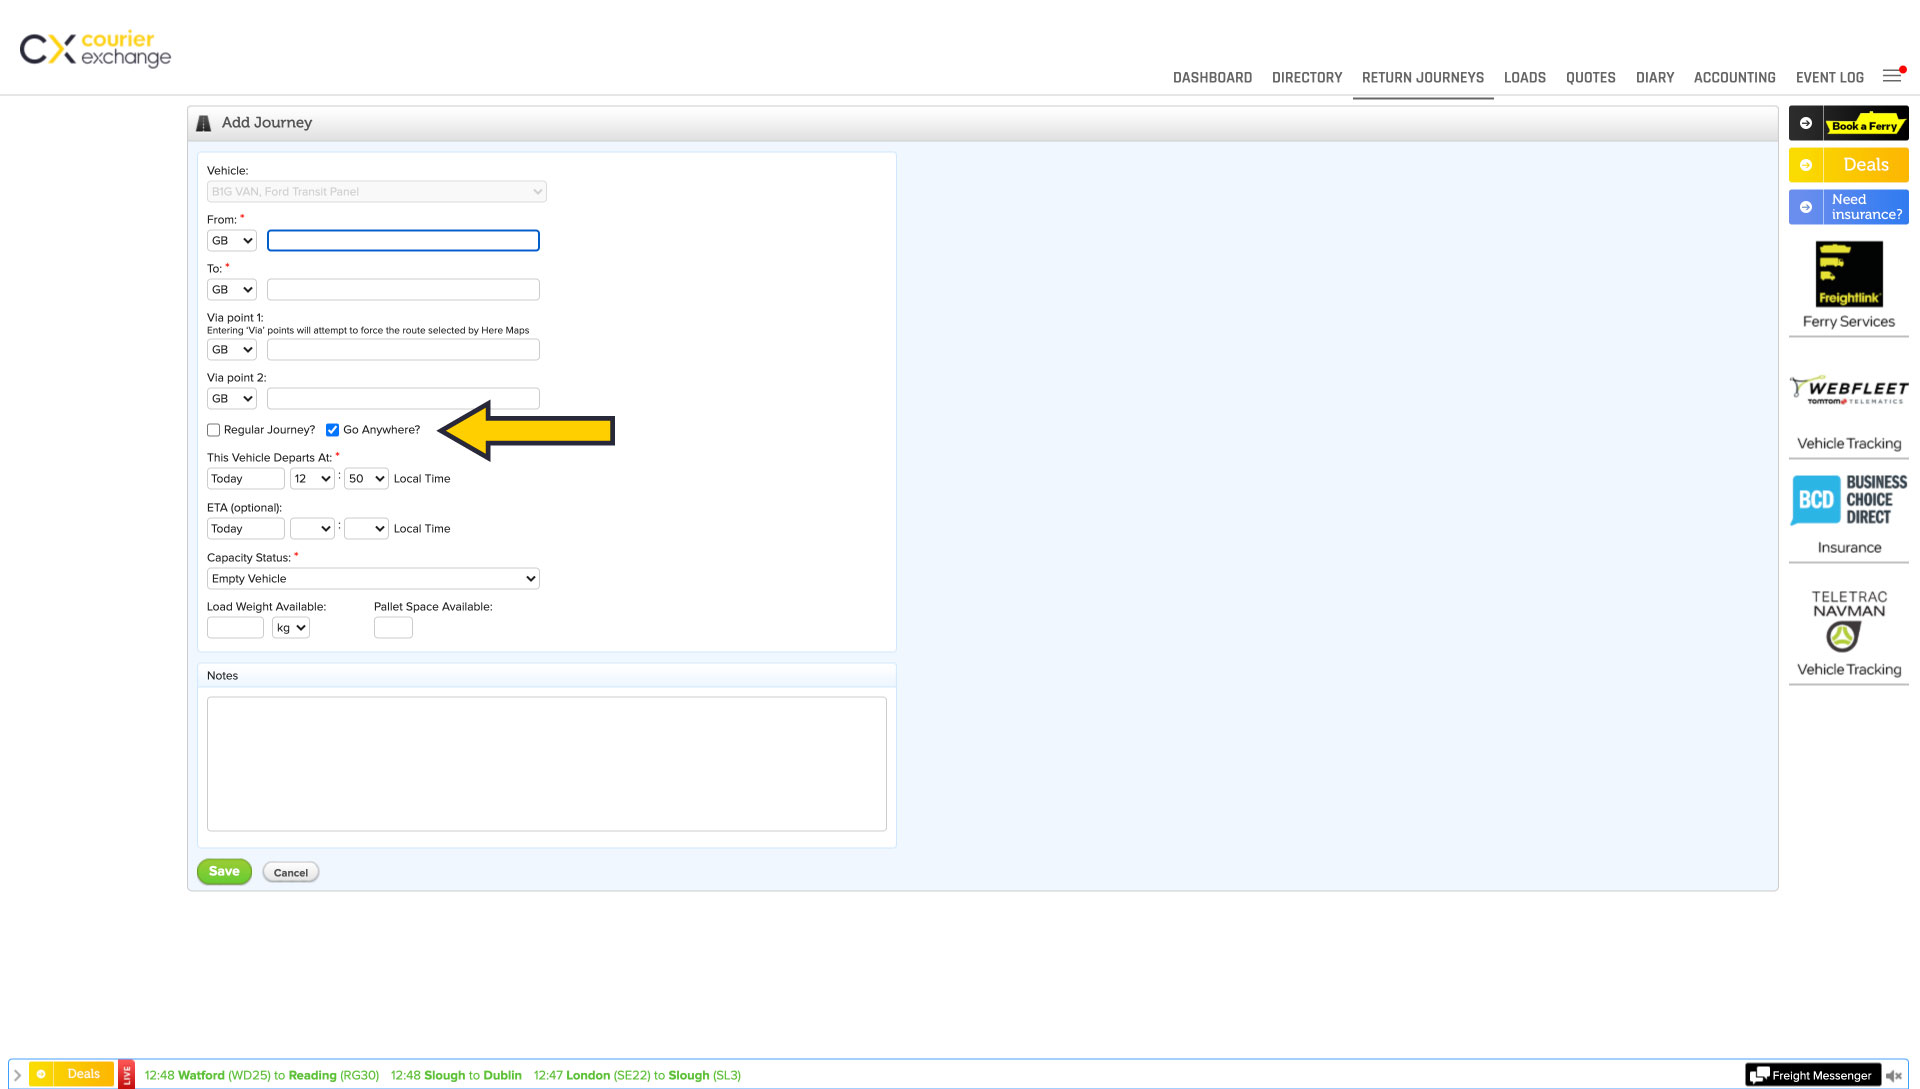Image resolution: width=1920 pixels, height=1089 pixels.
Task: Click the Teletrac Navman logo
Action: click(x=1848, y=620)
